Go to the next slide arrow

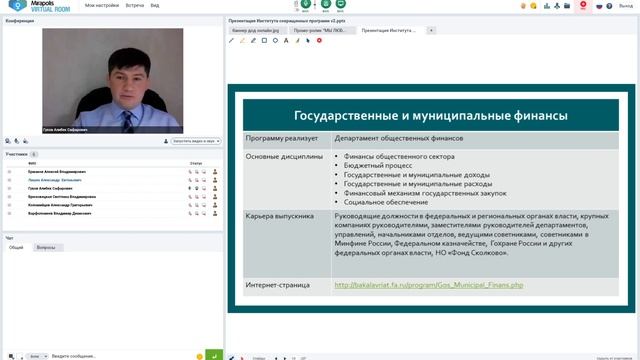click(x=285, y=358)
